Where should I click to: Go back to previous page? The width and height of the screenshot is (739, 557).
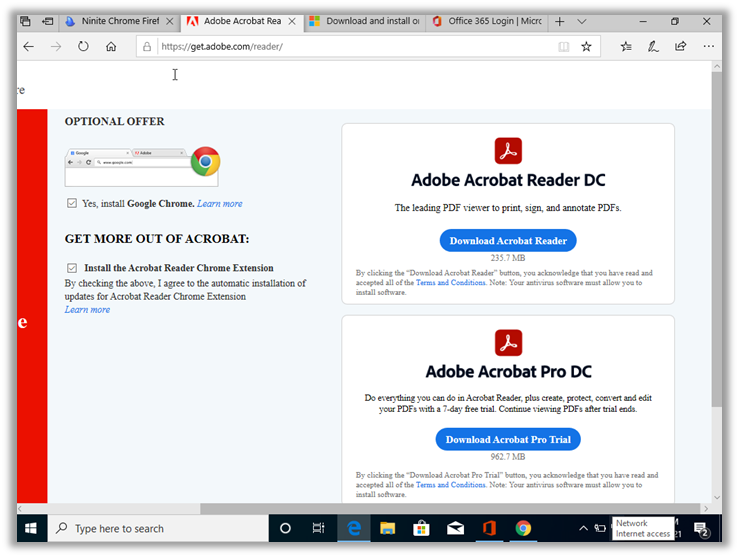pyautogui.click(x=29, y=47)
